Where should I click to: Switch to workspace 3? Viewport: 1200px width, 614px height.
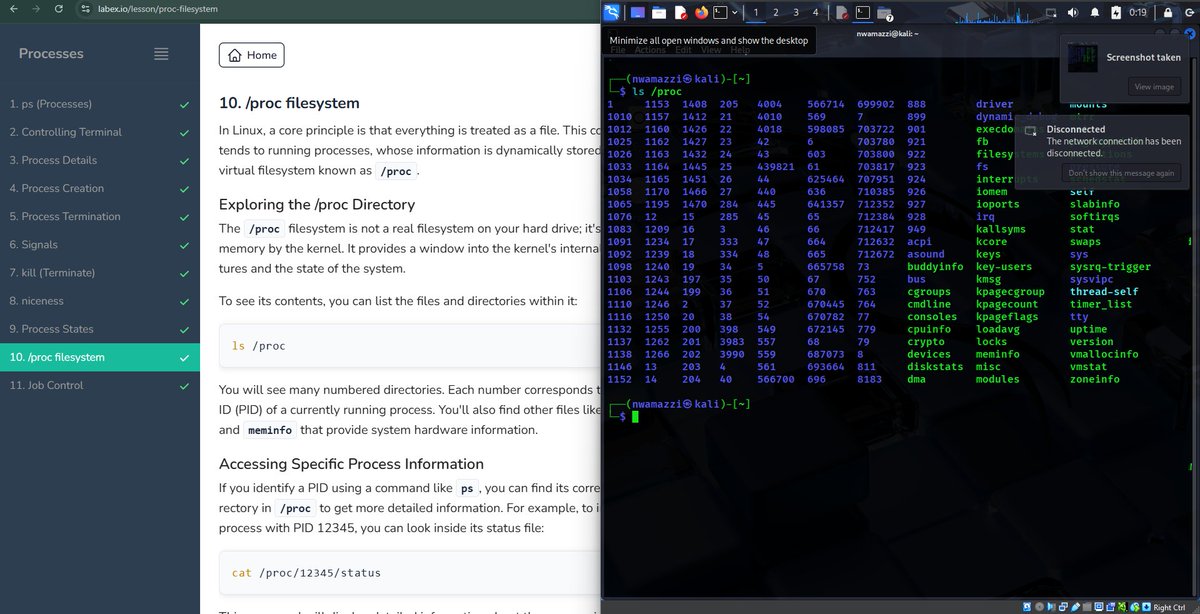(796, 12)
